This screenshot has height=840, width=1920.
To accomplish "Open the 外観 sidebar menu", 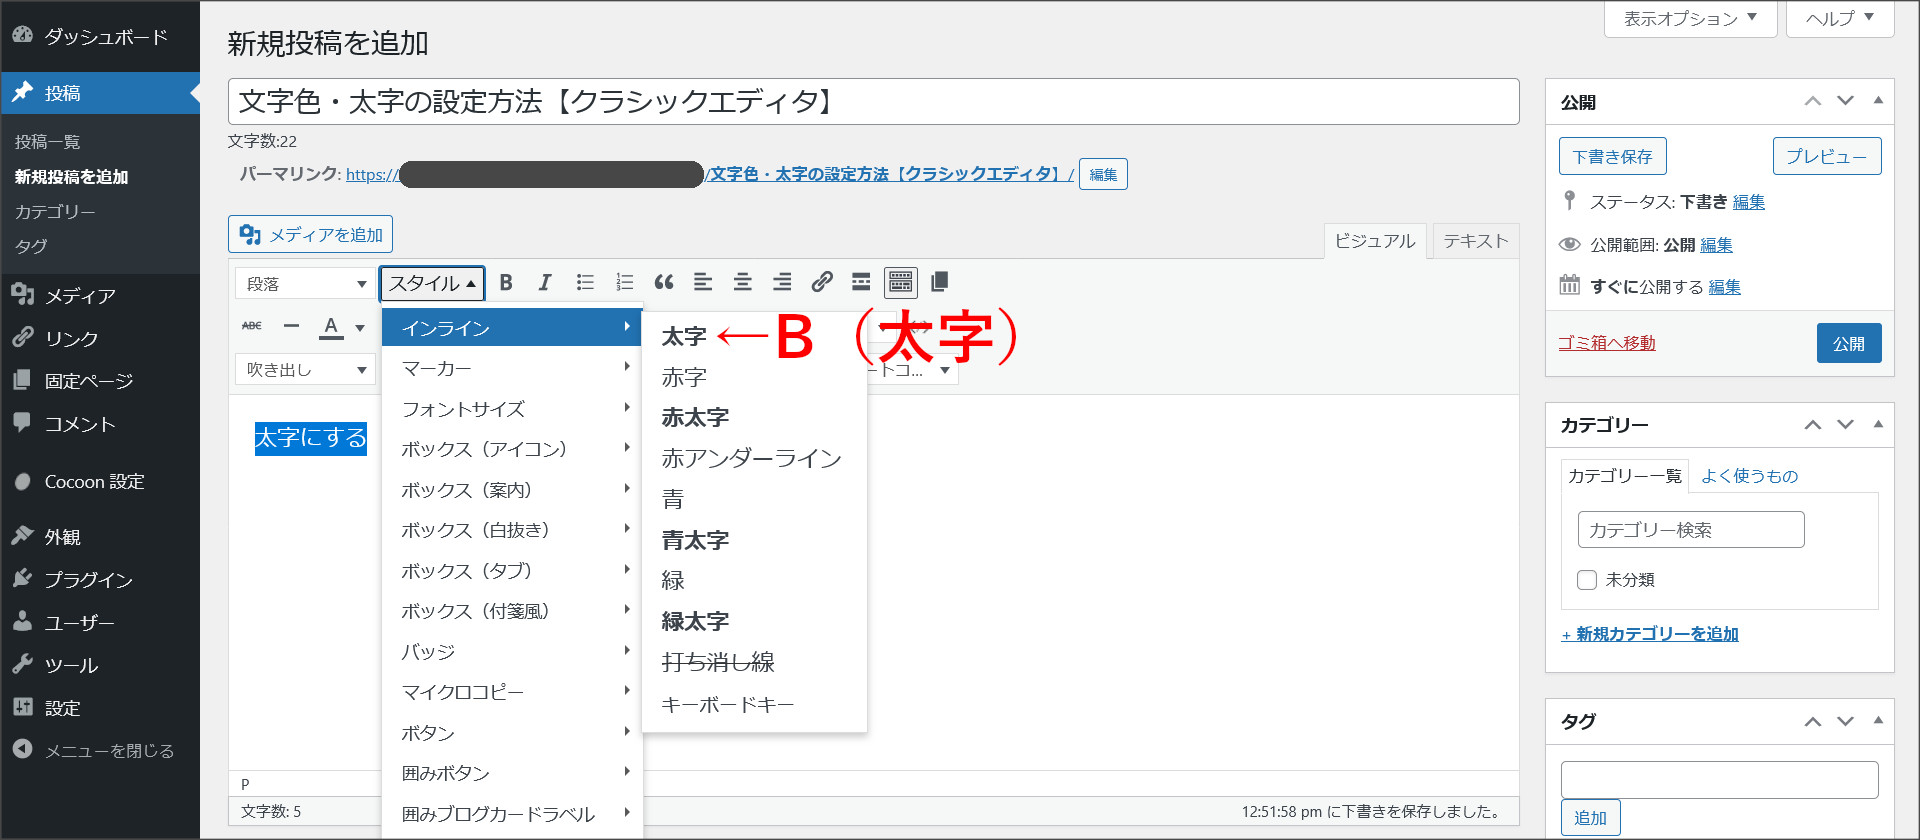I will coord(100,537).
